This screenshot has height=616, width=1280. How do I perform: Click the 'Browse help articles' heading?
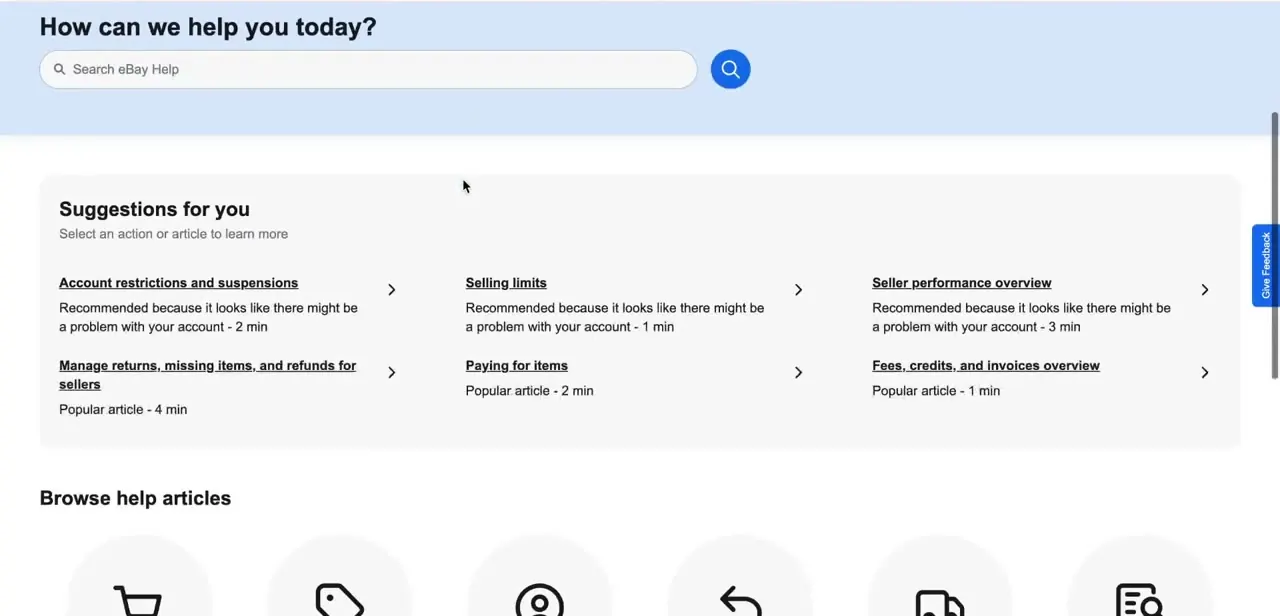click(135, 498)
